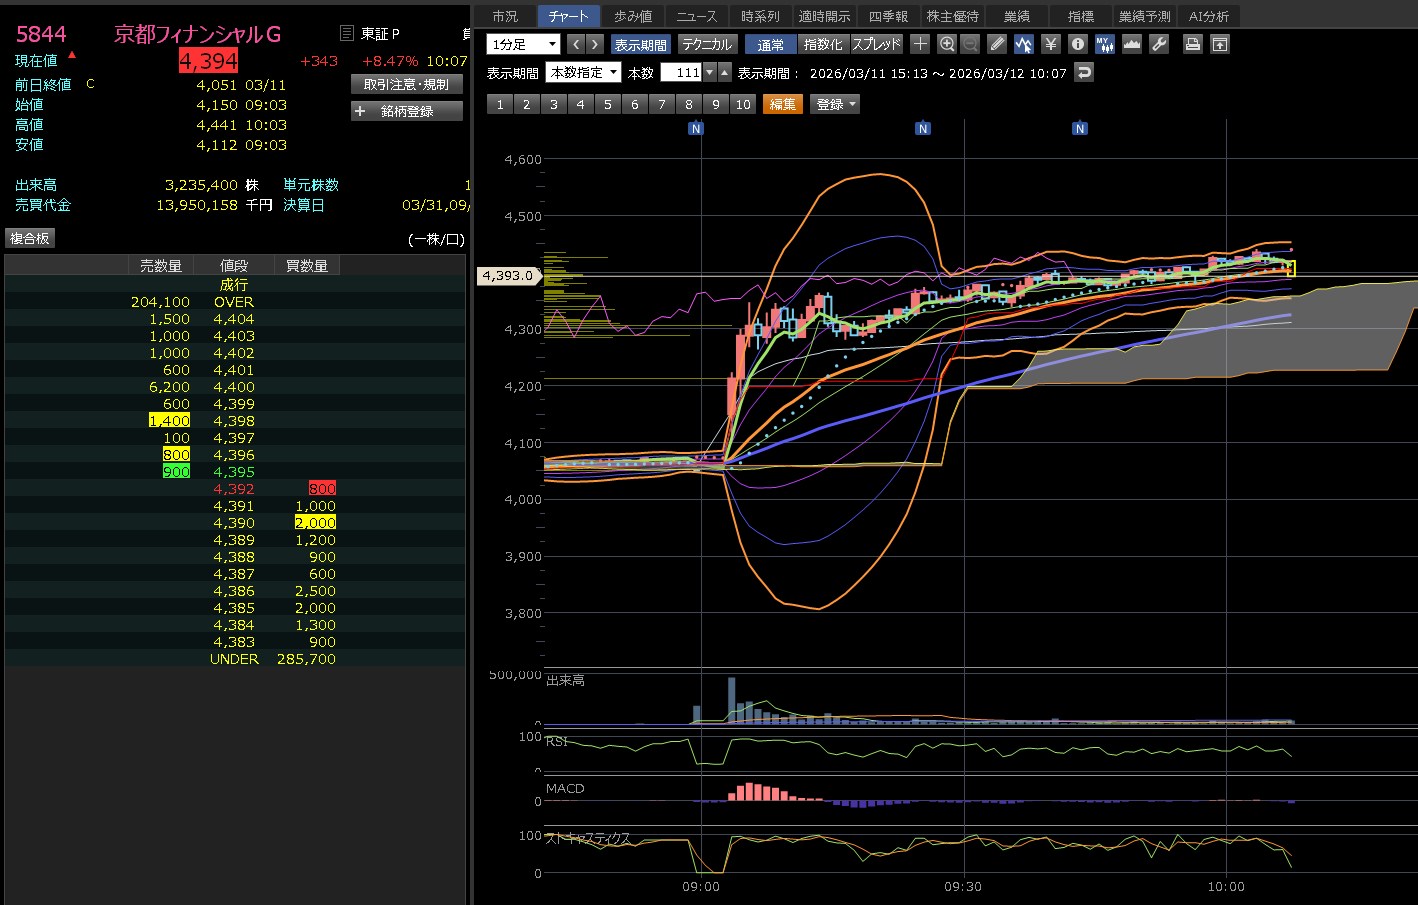Open the 登録 dropdown menu

[x=836, y=104]
